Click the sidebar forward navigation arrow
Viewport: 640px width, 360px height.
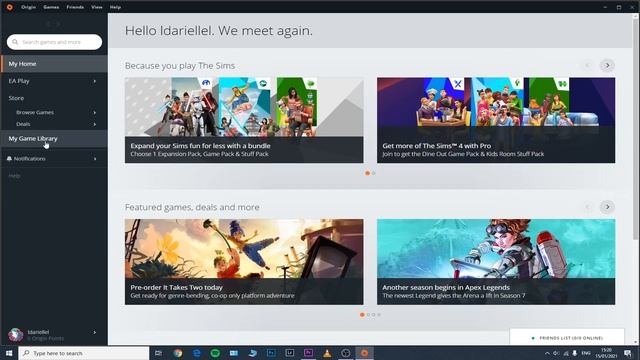click(58, 24)
